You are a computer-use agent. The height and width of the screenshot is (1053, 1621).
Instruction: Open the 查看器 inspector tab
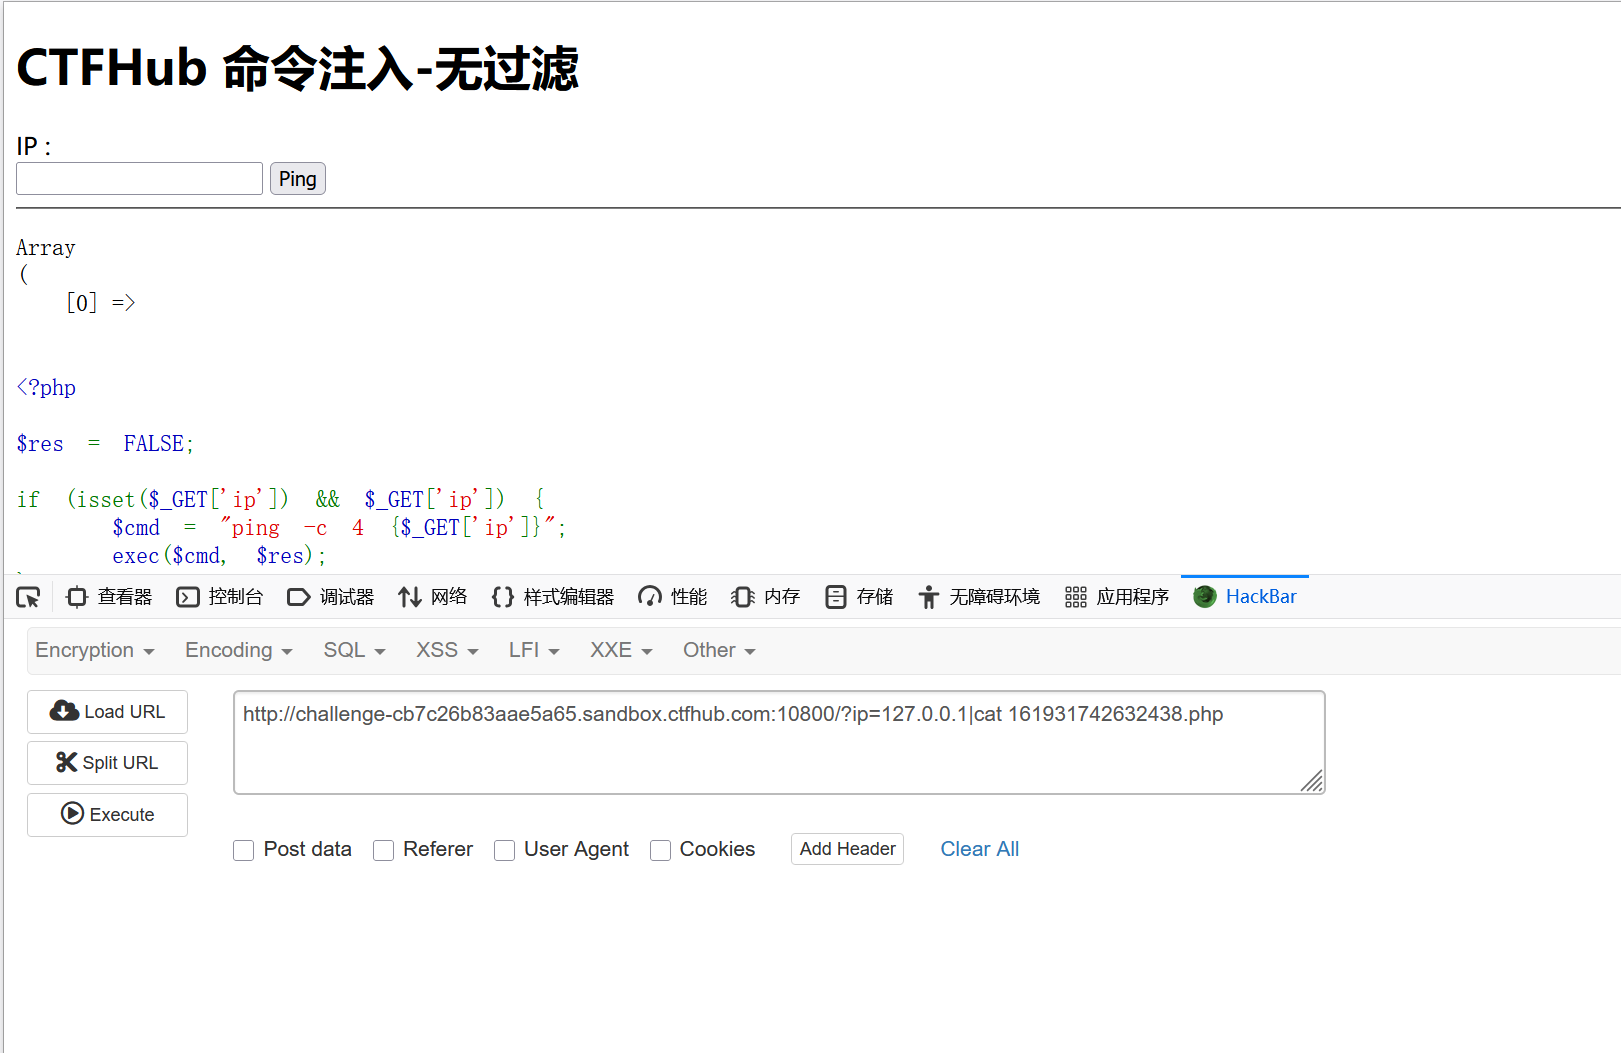(109, 597)
